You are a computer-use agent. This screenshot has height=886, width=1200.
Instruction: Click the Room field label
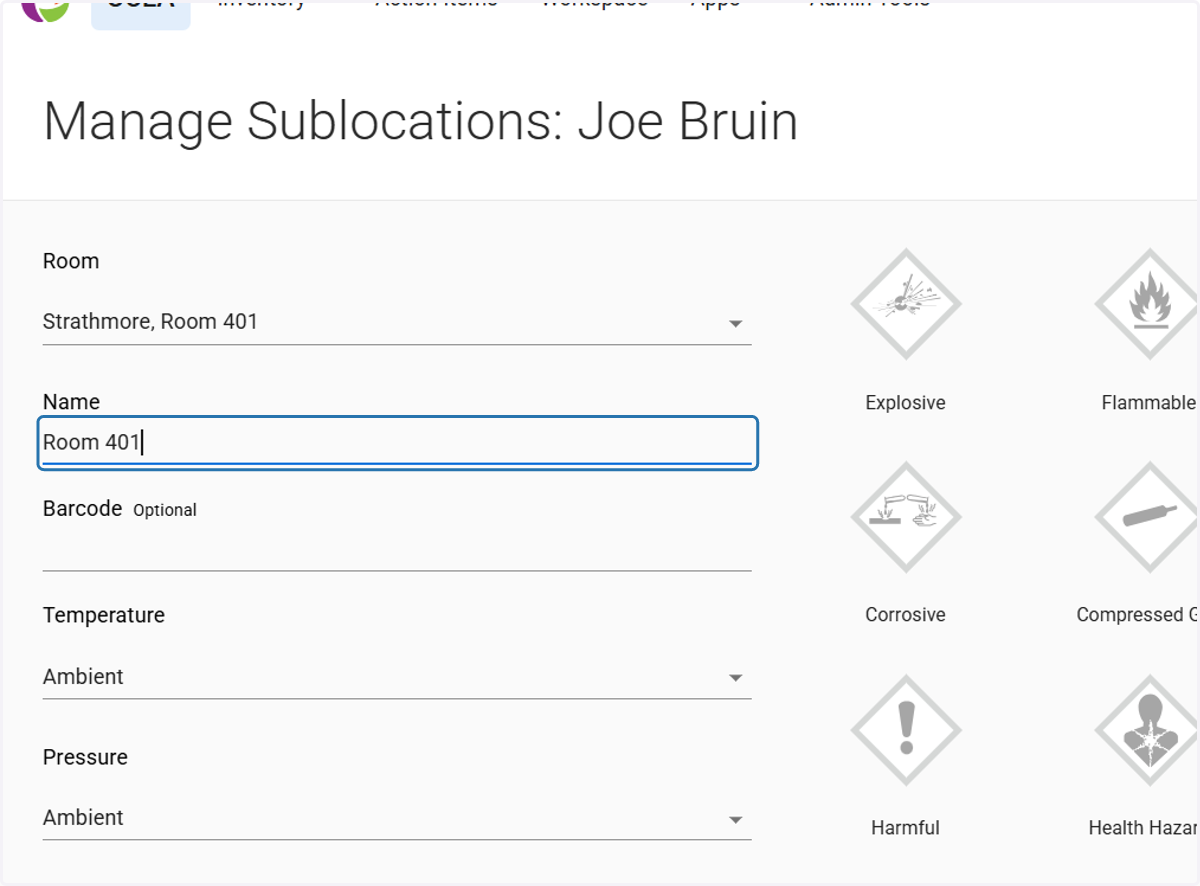click(71, 261)
